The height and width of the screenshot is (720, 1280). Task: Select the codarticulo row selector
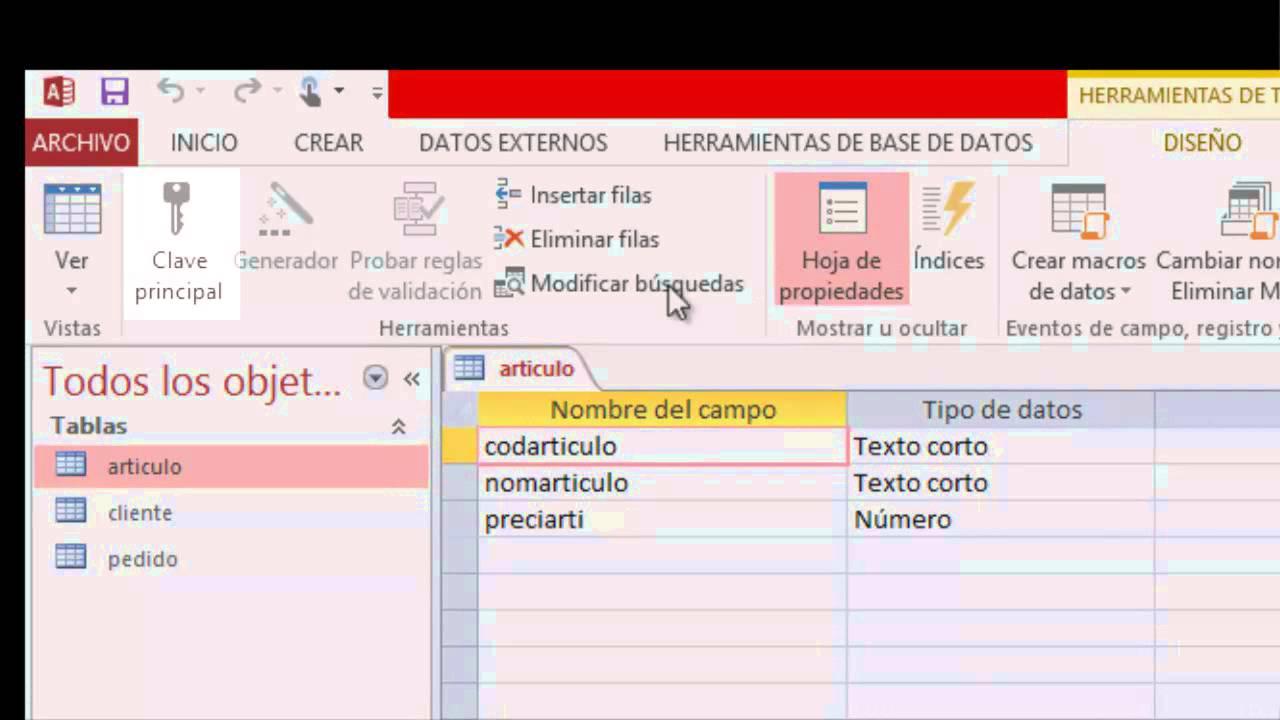460,446
